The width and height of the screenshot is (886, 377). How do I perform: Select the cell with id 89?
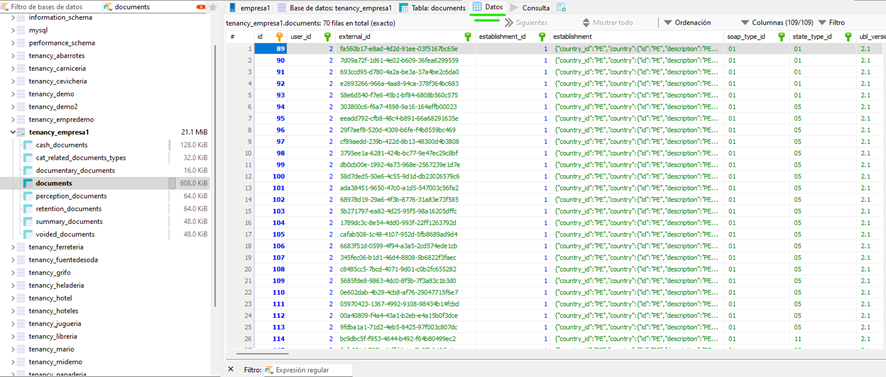[271, 49]
